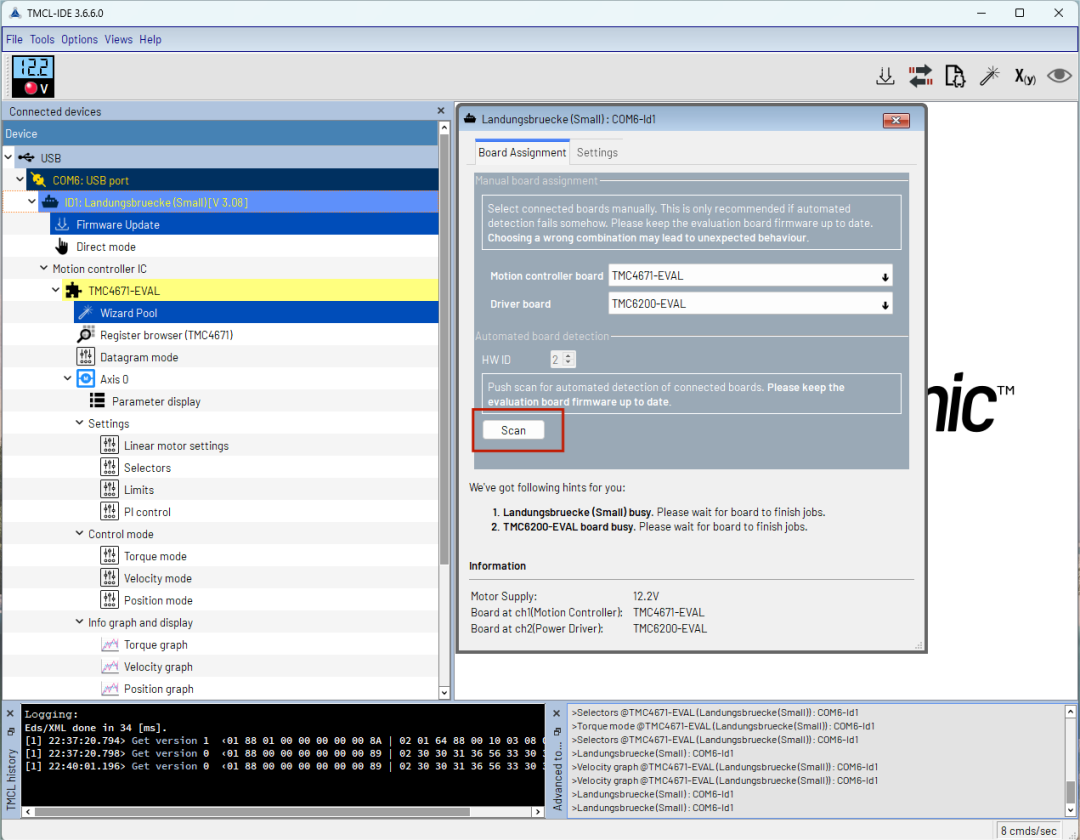This screenshot has width=1080, height=840.
Task: Click the 8 cmds/sec status field
Action: coord(1028,830)
